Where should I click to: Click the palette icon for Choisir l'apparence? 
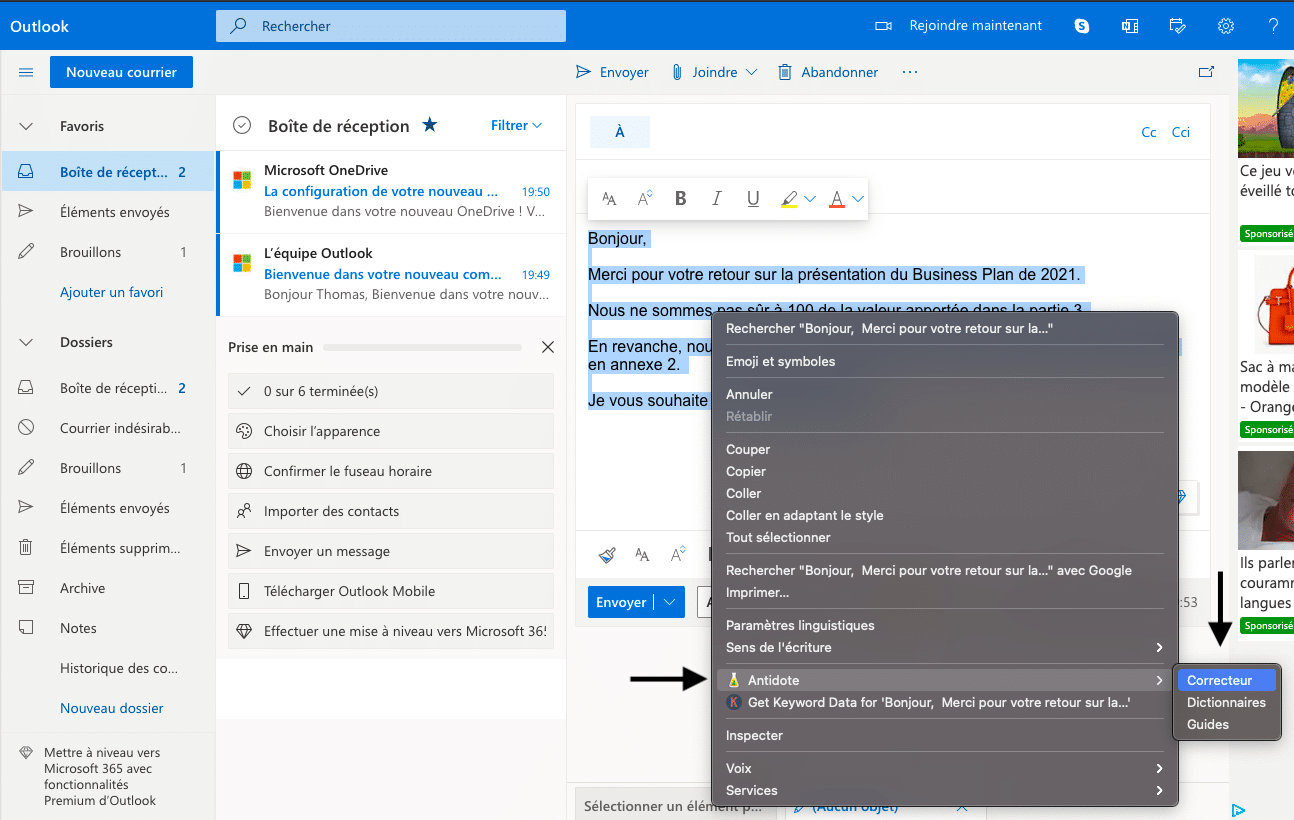(x=244, y=431)
